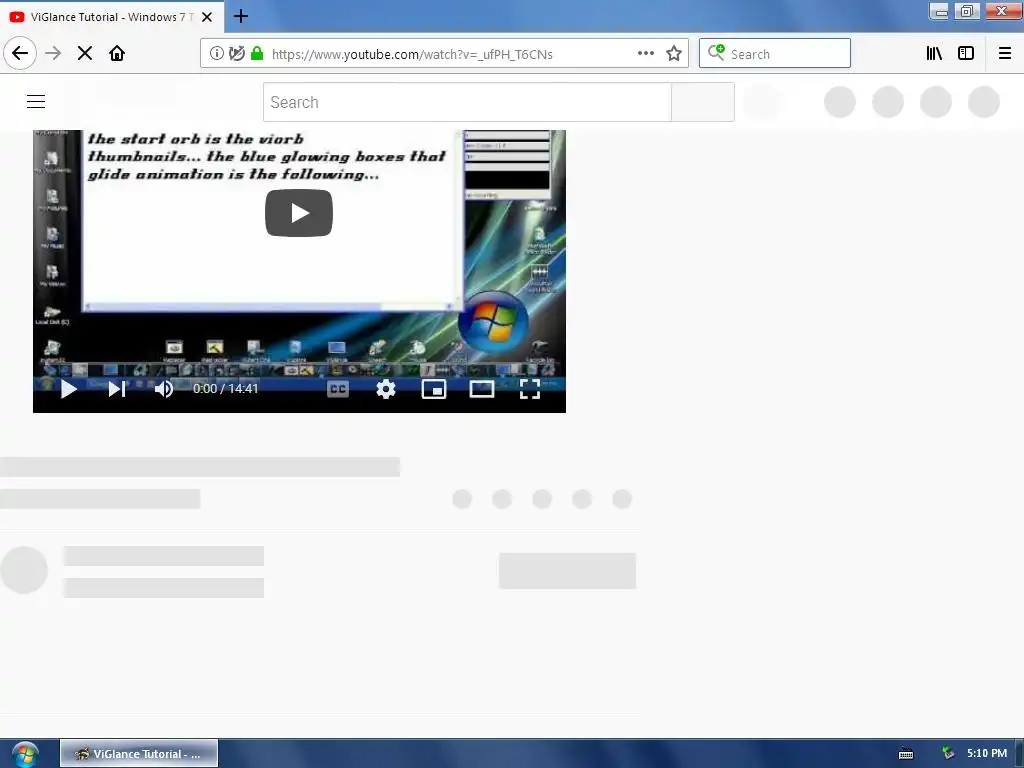Open a new browser tab
This screenshot has height=768, width=1024.
coord(240,16)
